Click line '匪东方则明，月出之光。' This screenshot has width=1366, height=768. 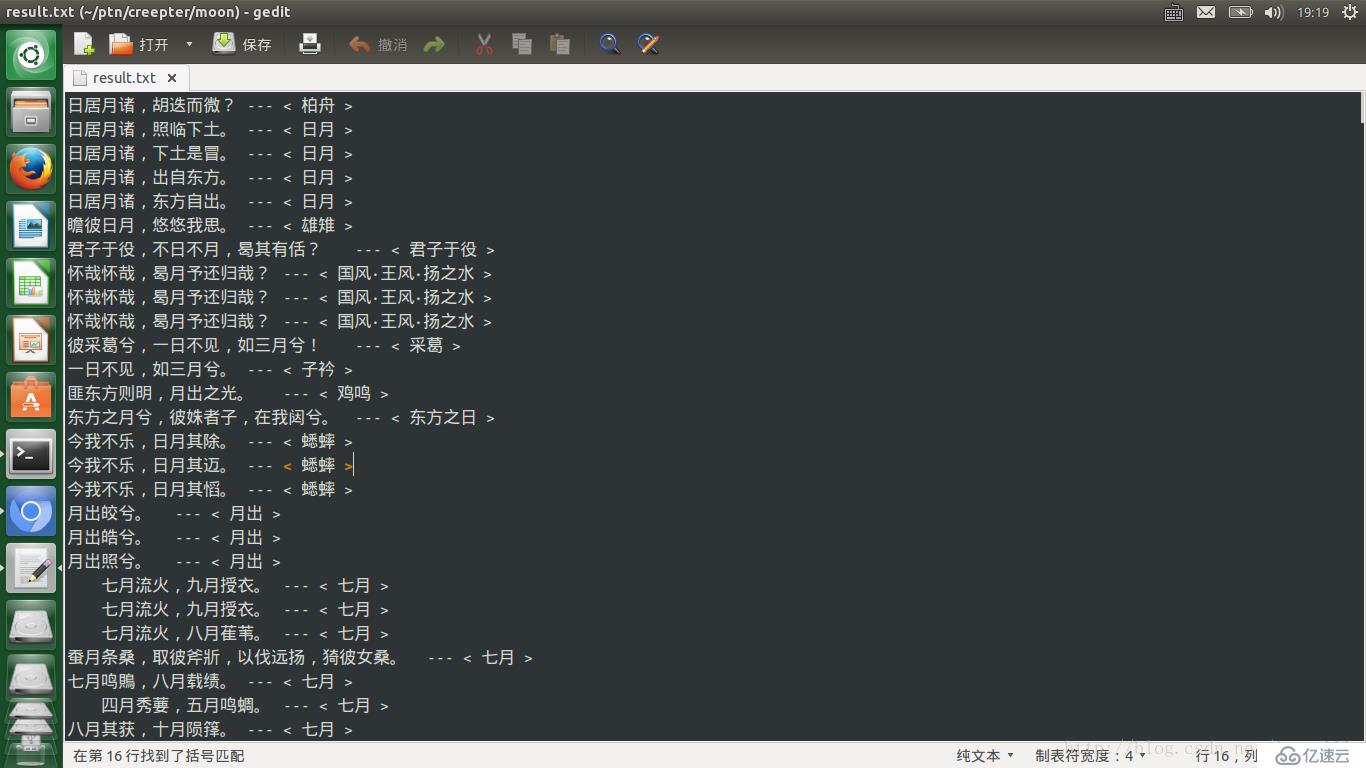pos(228,393)
